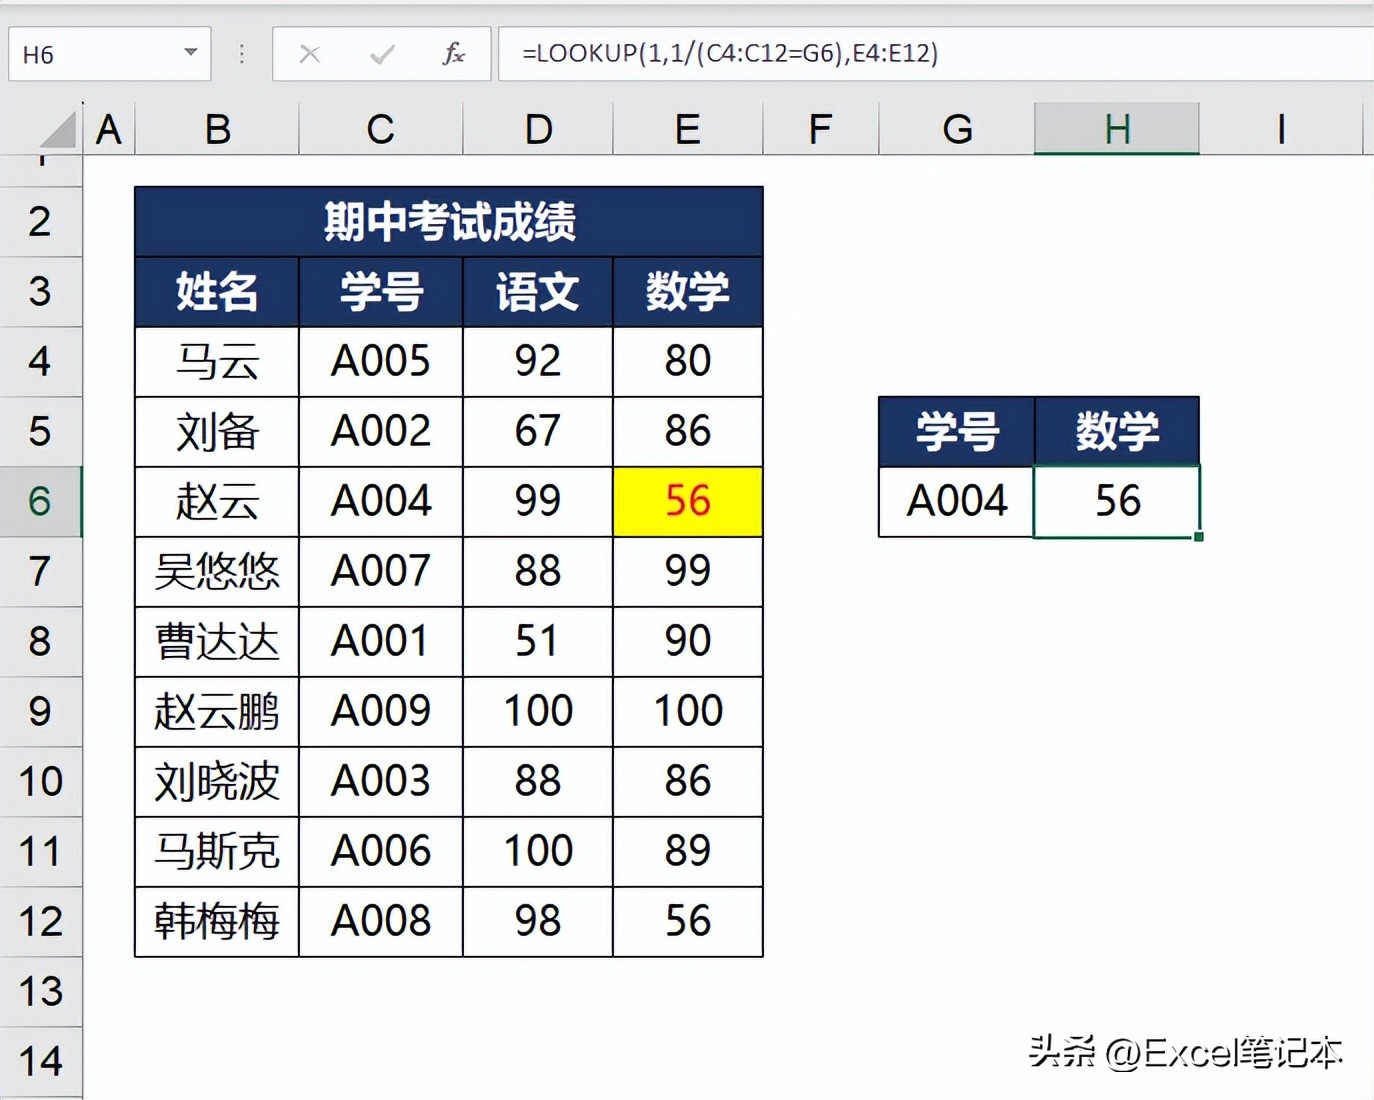Image resolution: width=1374 pixels, height=1100 pixels.
Task: Click lookup table 数学 header in column H
Action: (x=1117, y=432)
